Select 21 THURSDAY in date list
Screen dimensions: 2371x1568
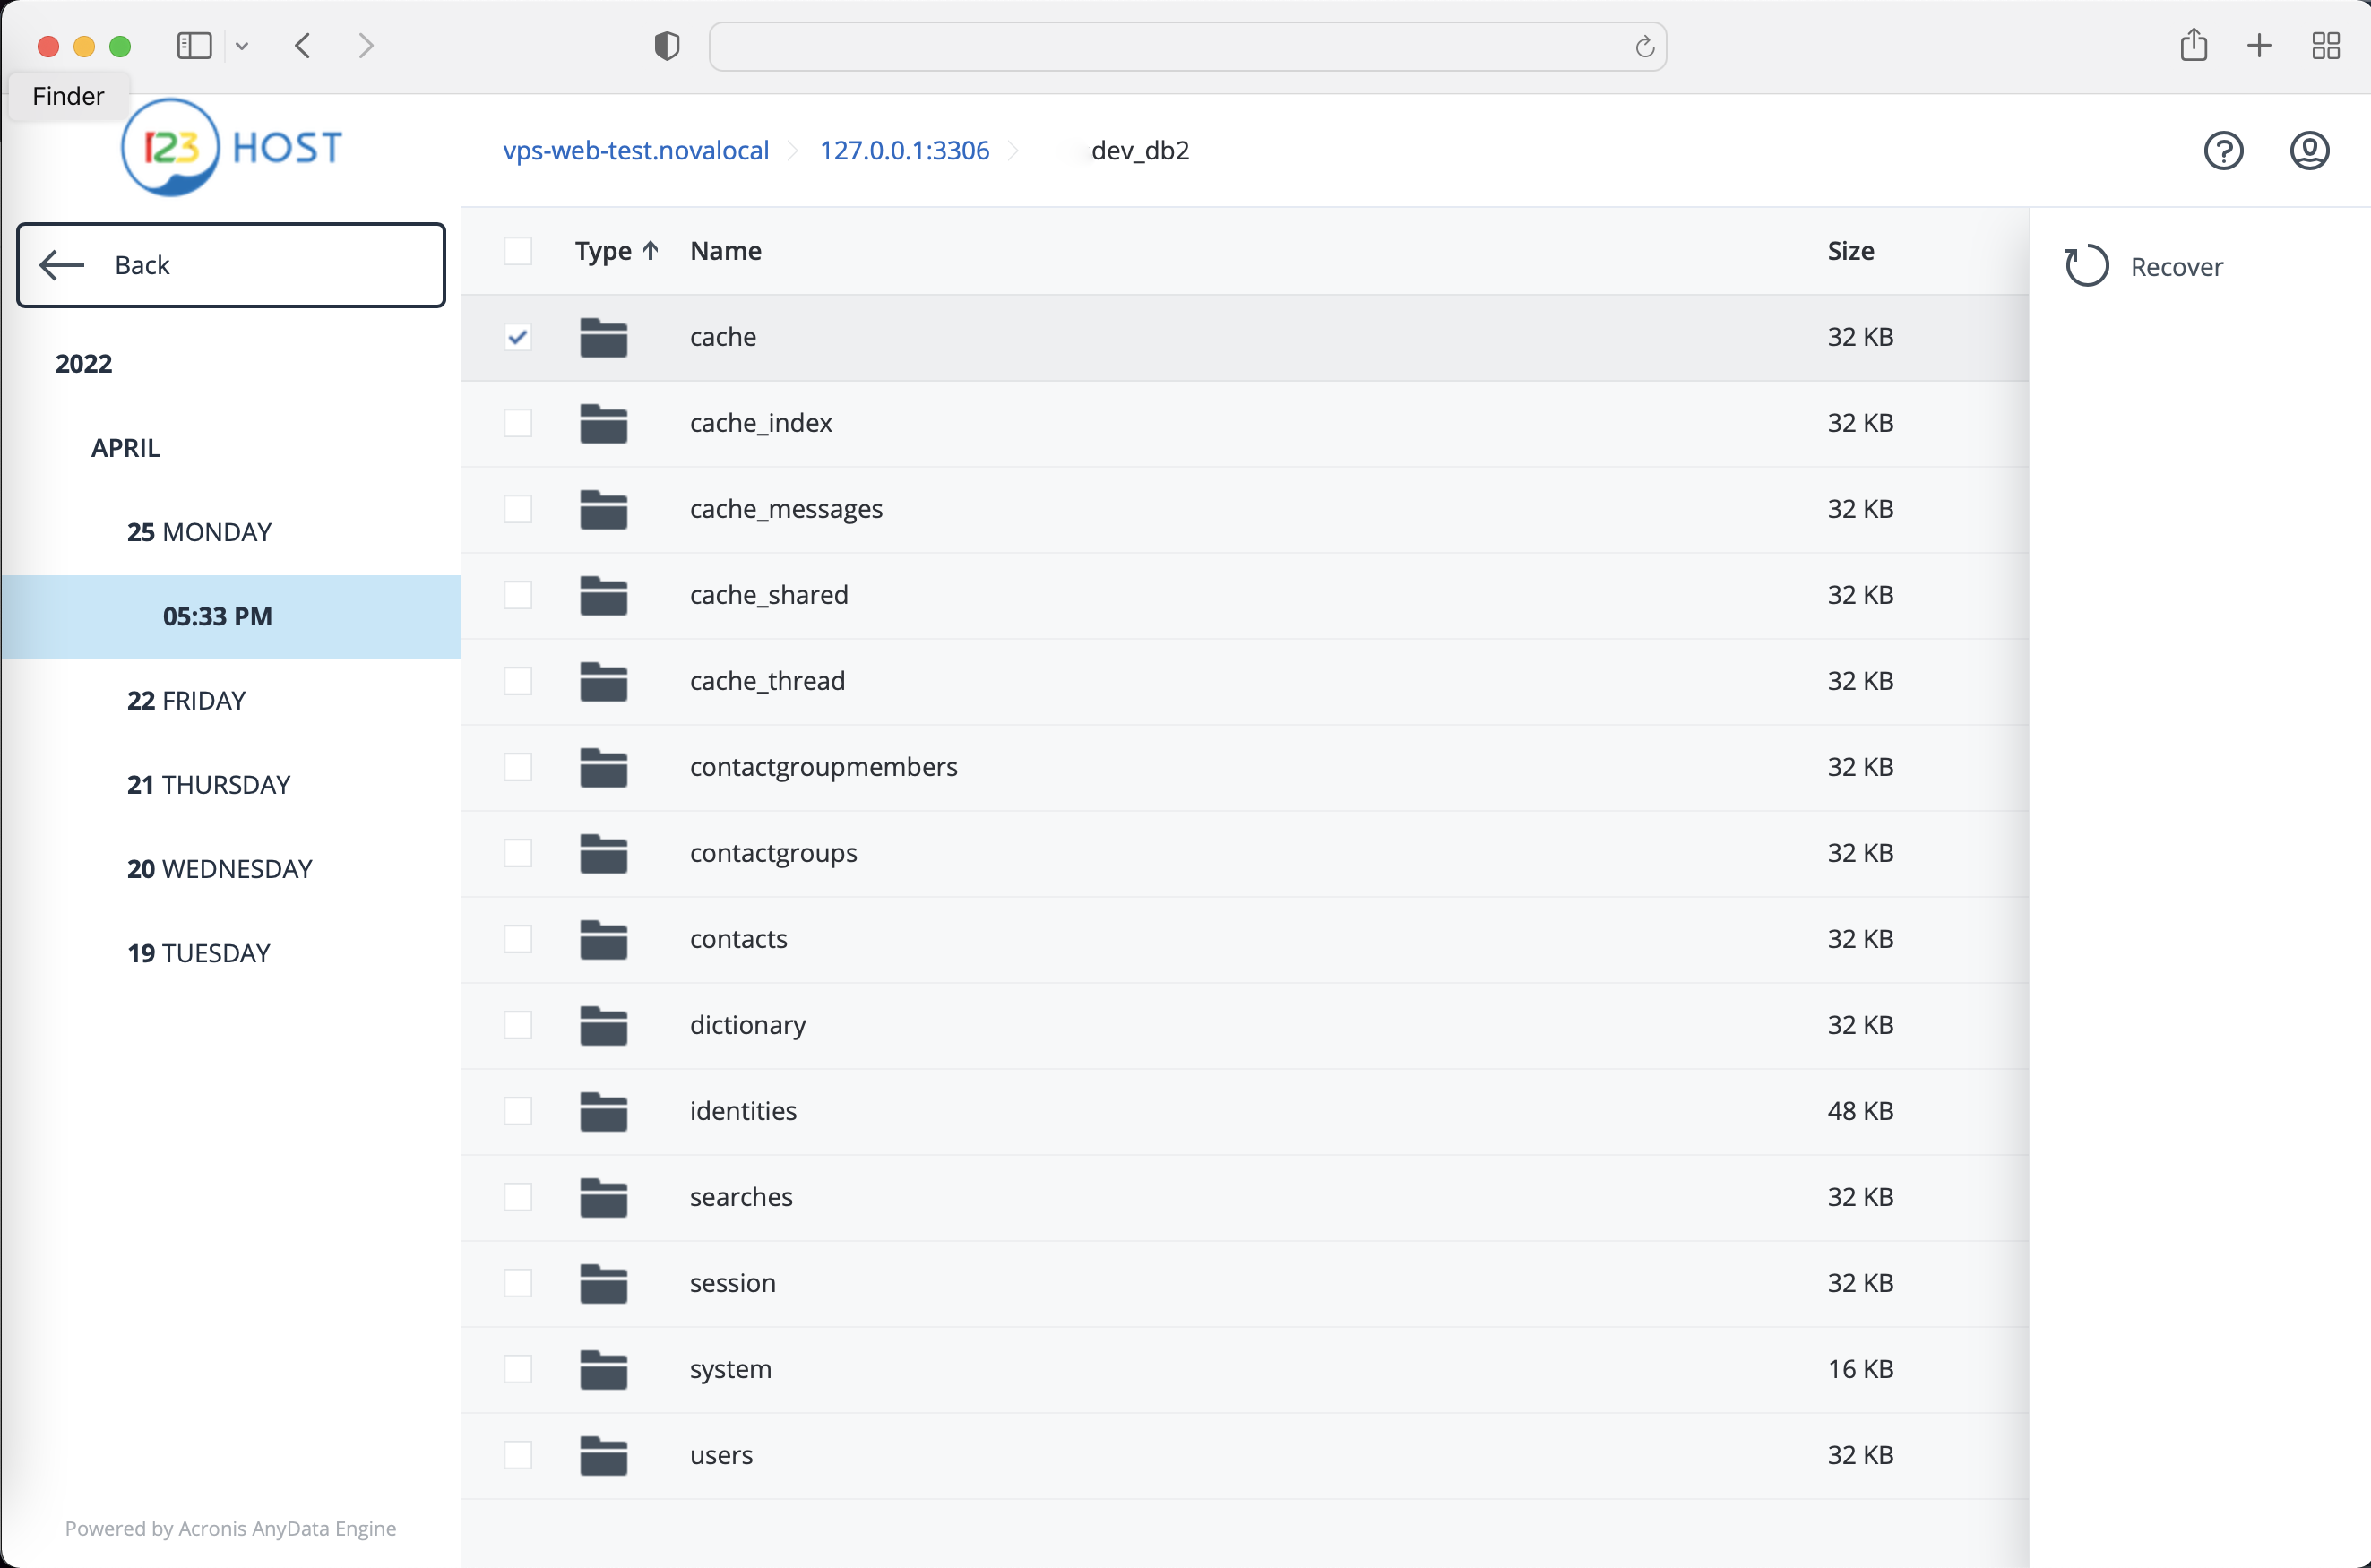(208, 784)
